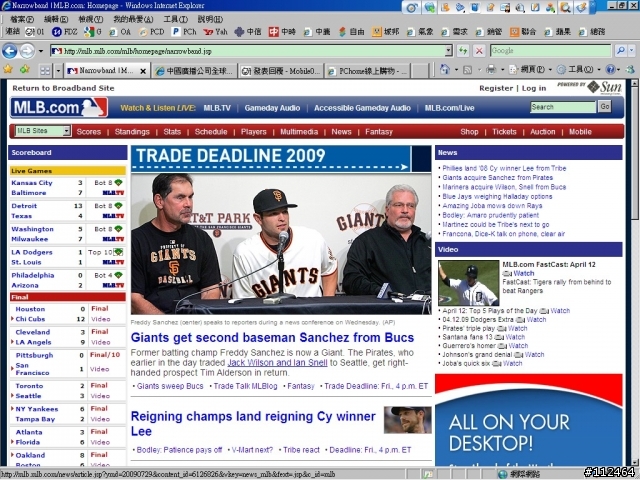The height and width of the screenshot is (480, 640).
Task: Open the Edit (編輯) menu
Action: coord(56,19)
